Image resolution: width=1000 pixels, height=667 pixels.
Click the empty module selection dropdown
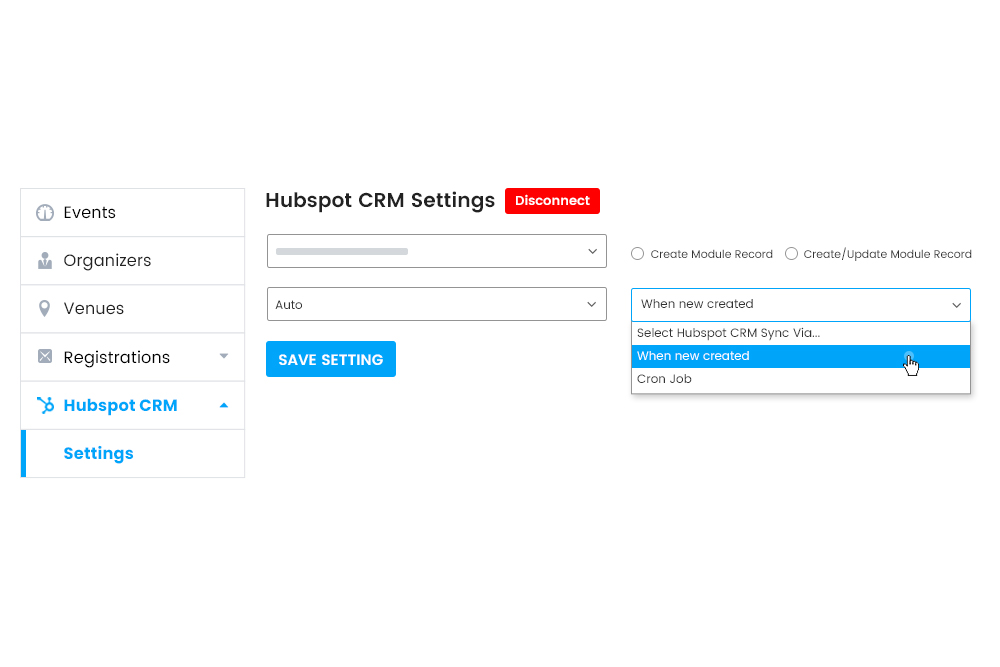[x=436, y=251]
